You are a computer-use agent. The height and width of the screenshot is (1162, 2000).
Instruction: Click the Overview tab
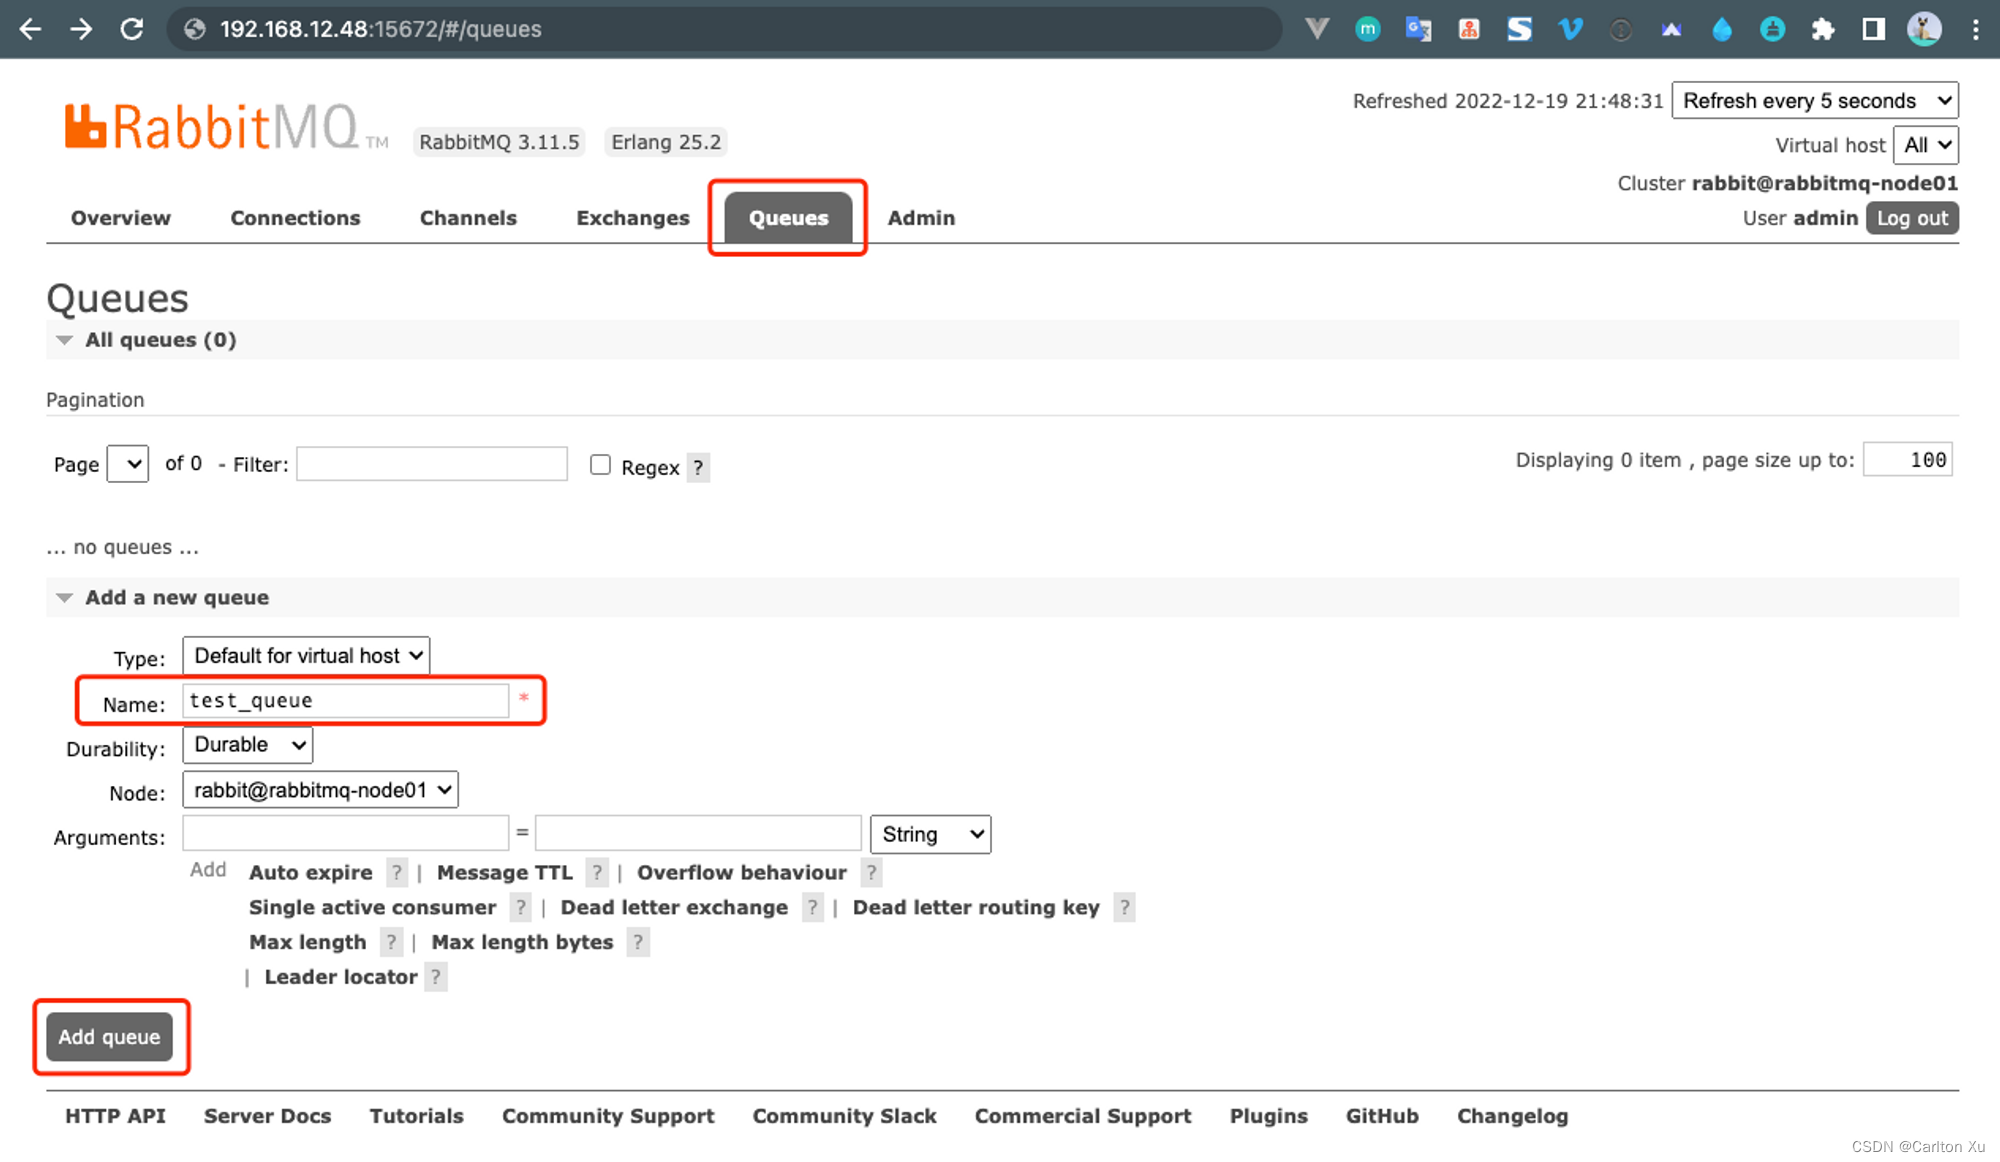pos(120,219)
